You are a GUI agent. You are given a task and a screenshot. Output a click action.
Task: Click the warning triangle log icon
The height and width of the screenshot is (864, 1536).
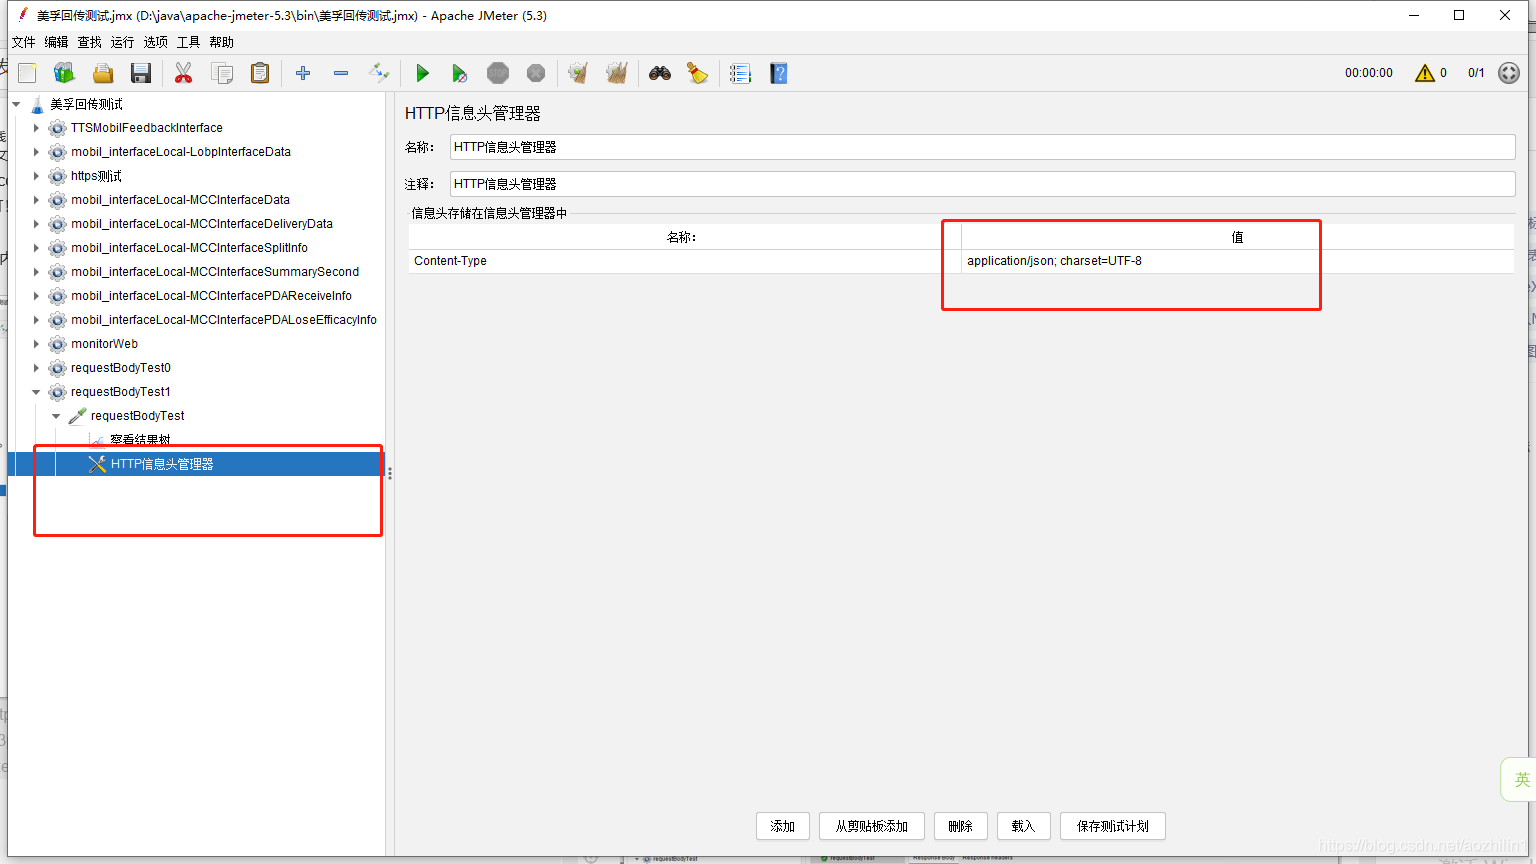click(1425, 73)
